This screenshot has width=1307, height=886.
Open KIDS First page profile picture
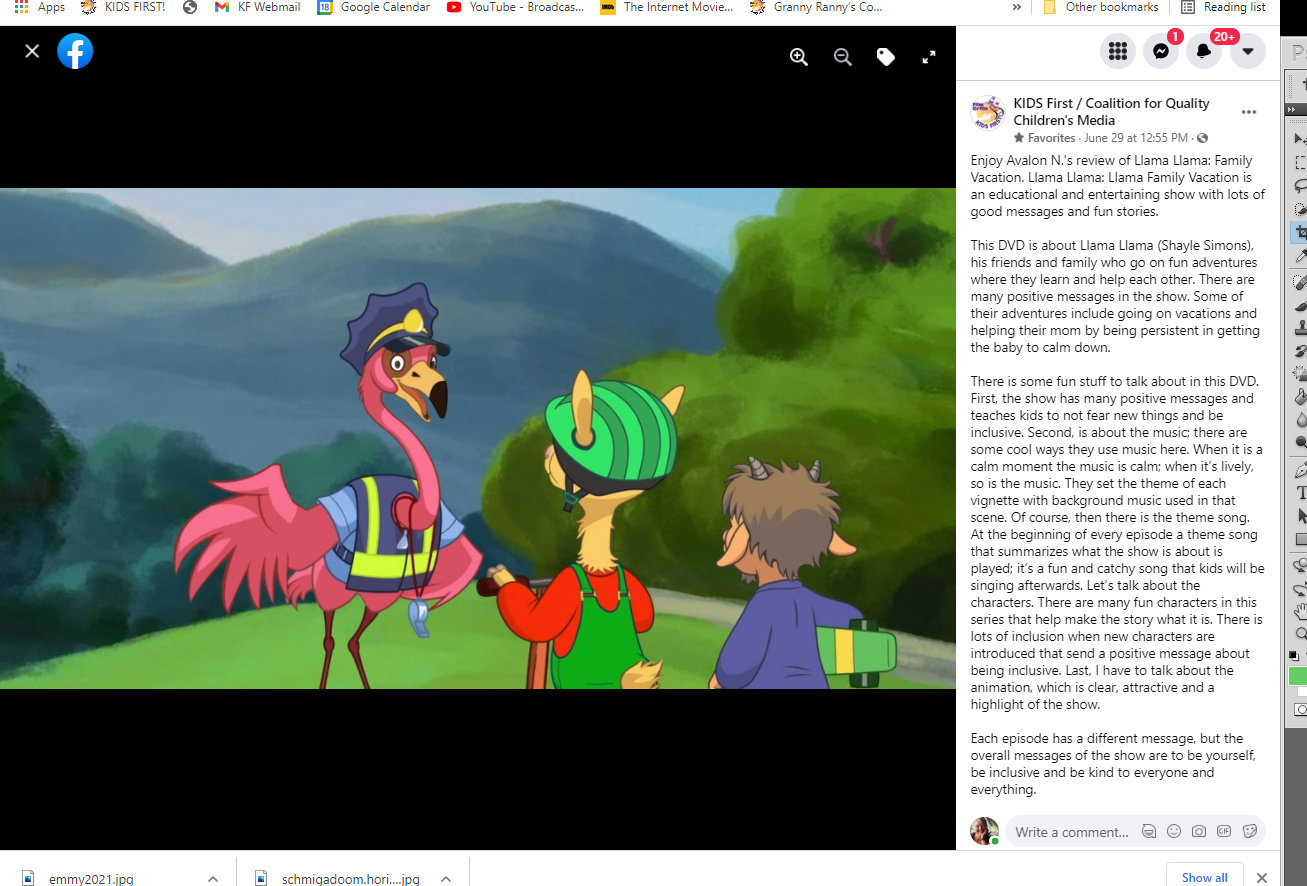point(988,113)
